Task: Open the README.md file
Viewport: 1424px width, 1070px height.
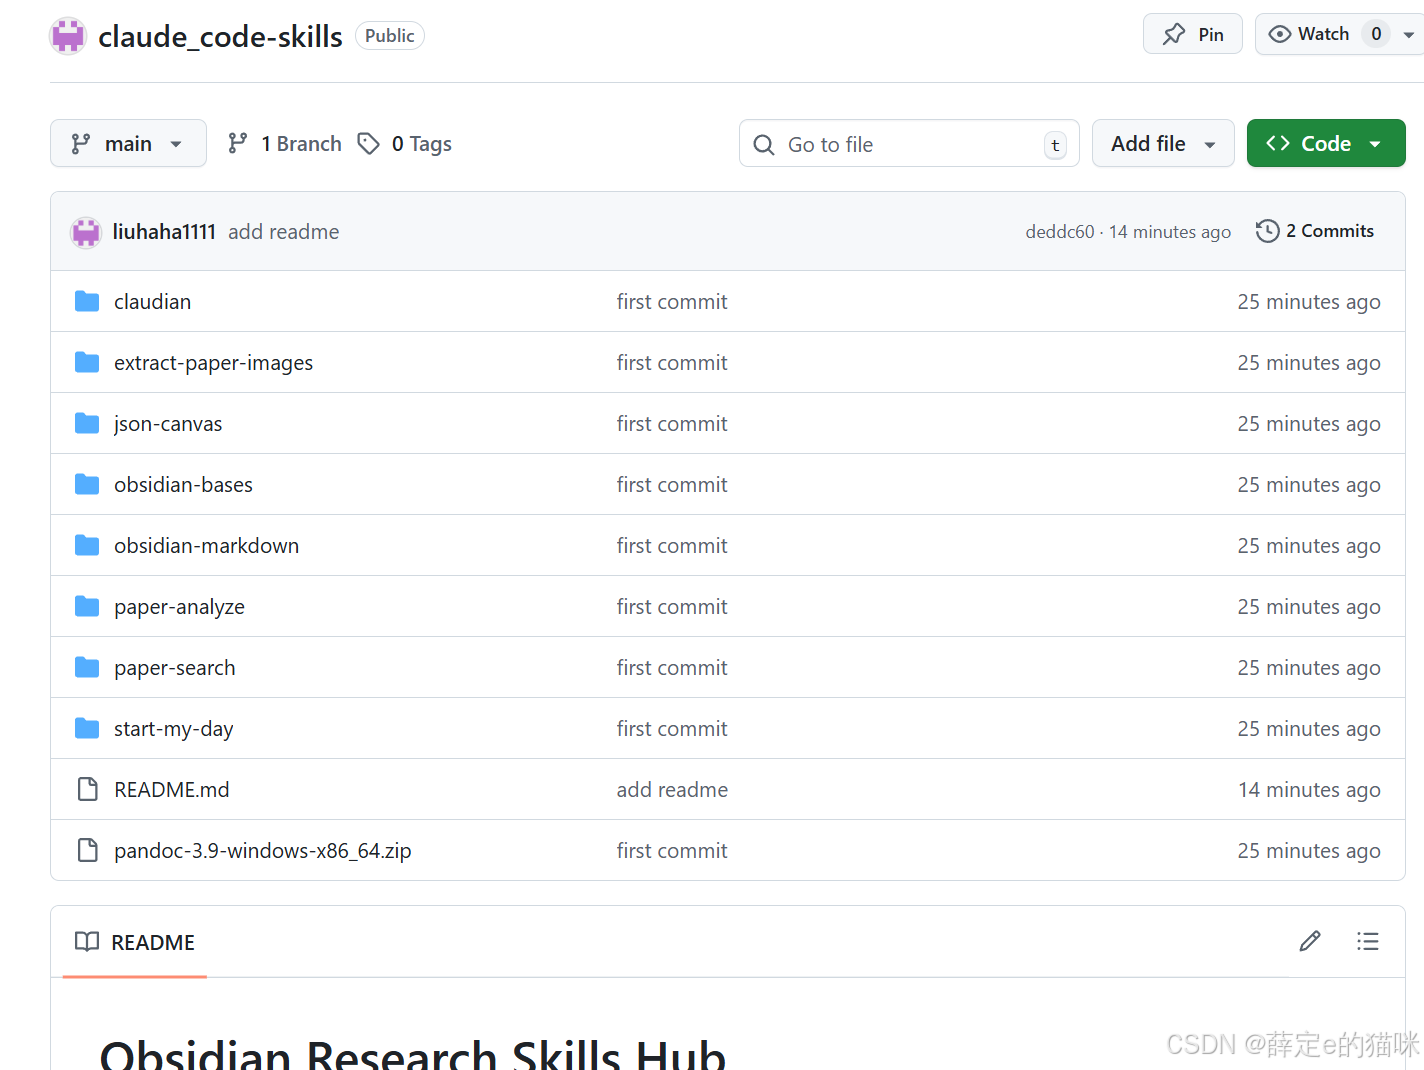Action: (172, 790)
